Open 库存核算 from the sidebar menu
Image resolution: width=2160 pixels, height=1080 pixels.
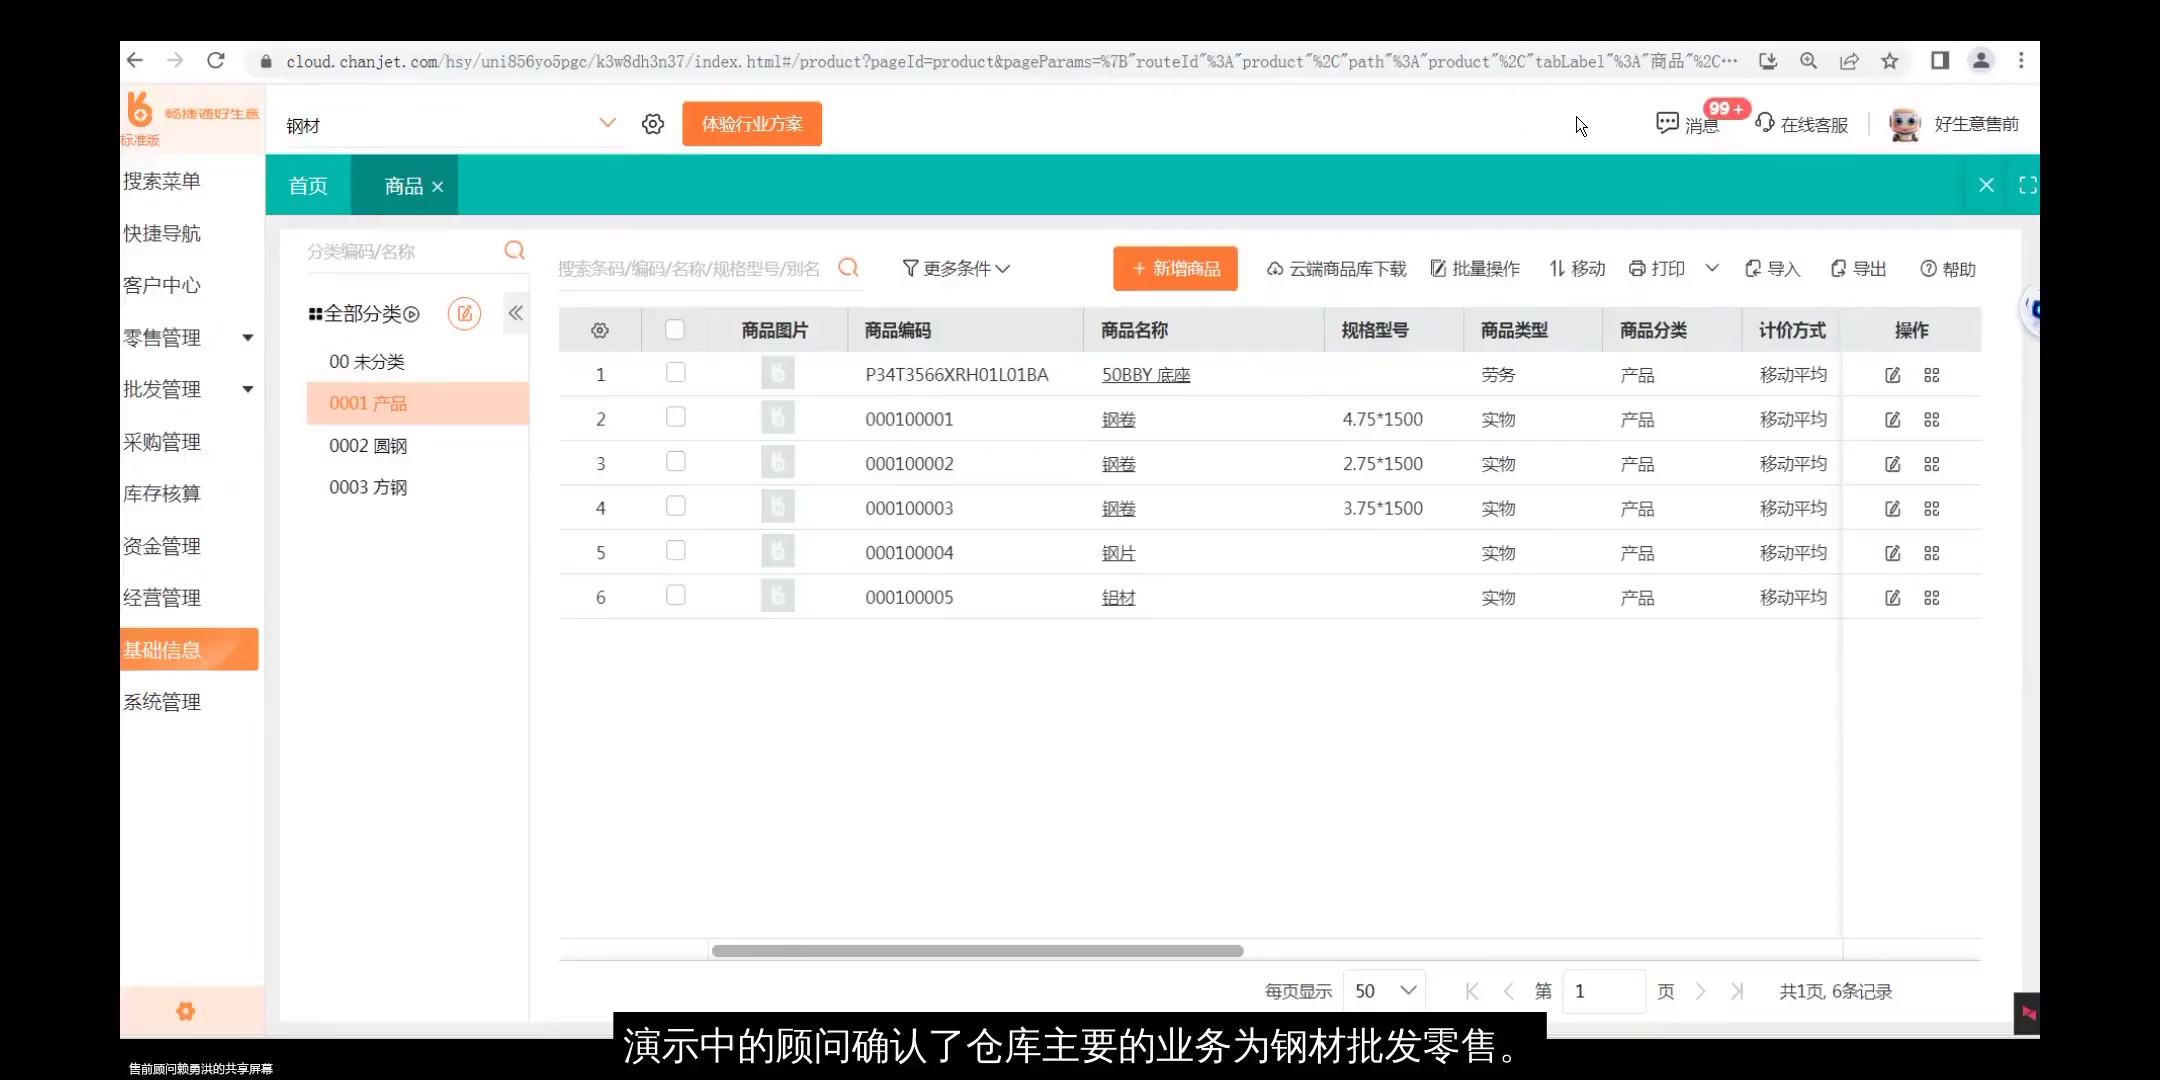162,493
